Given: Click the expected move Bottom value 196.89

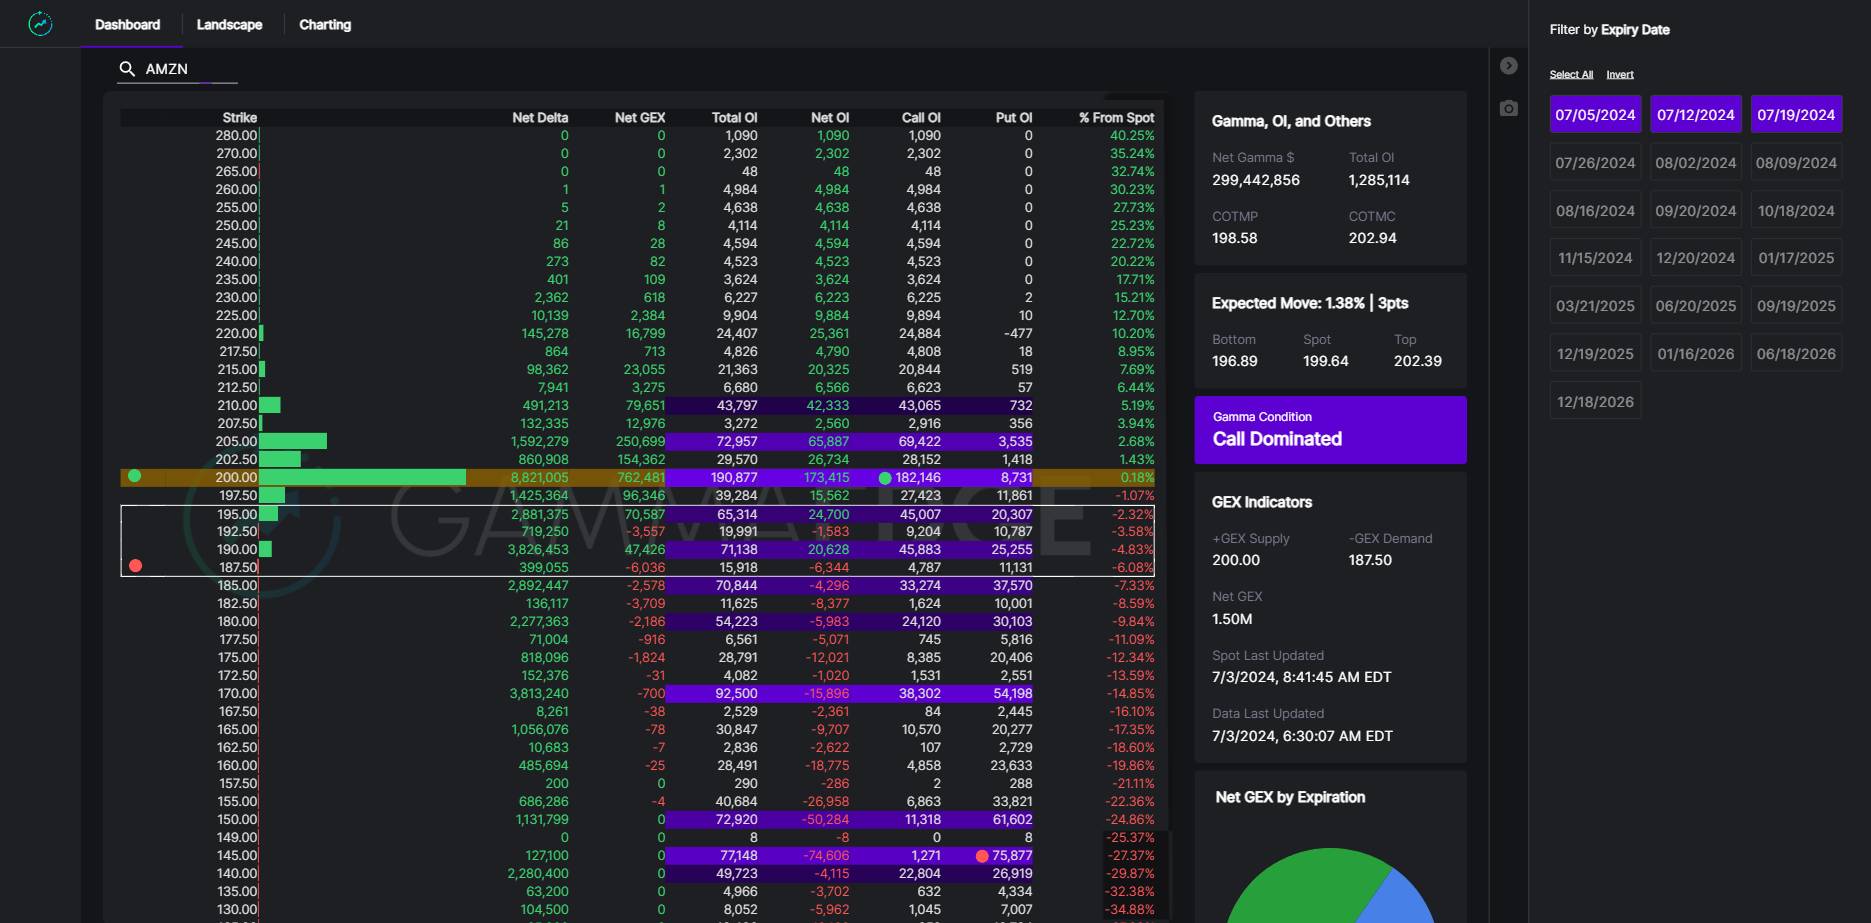Looking at the screenshot, I should (1235, 361).
